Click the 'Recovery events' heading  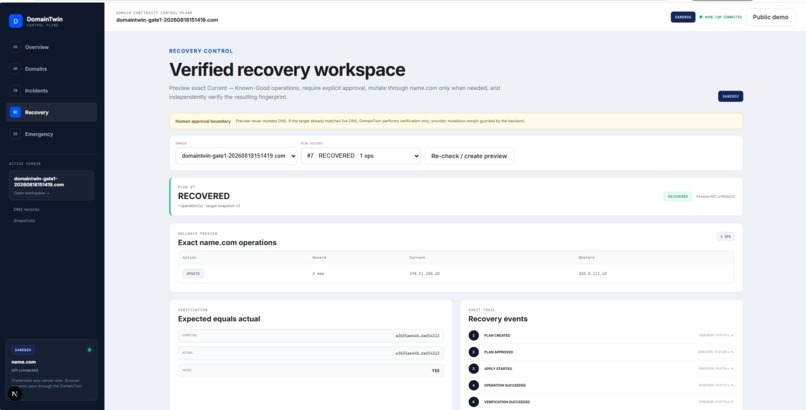coord(498,319)
